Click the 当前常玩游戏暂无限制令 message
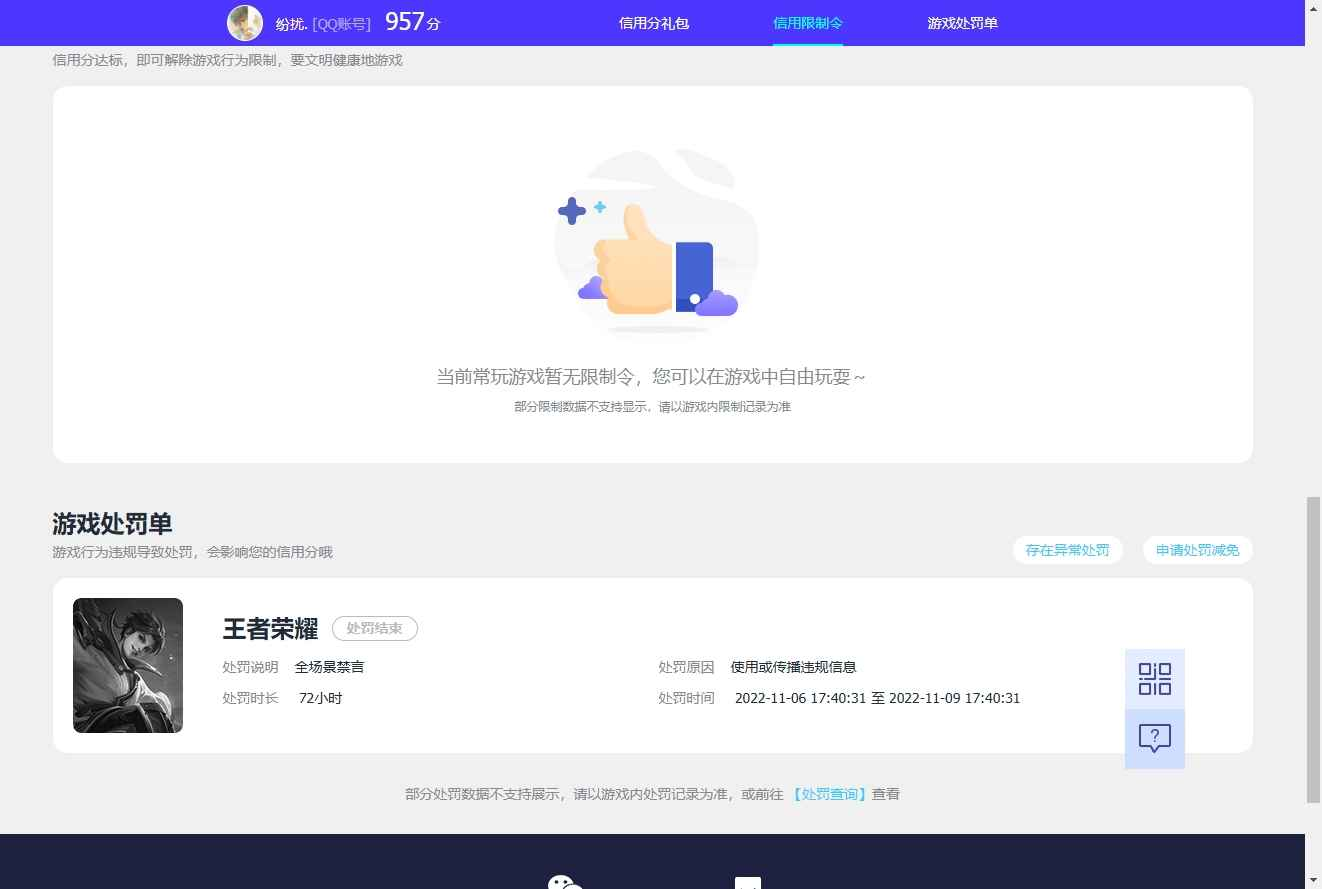The height and width of the screenshot is (889, 1322). click(651, 377)
